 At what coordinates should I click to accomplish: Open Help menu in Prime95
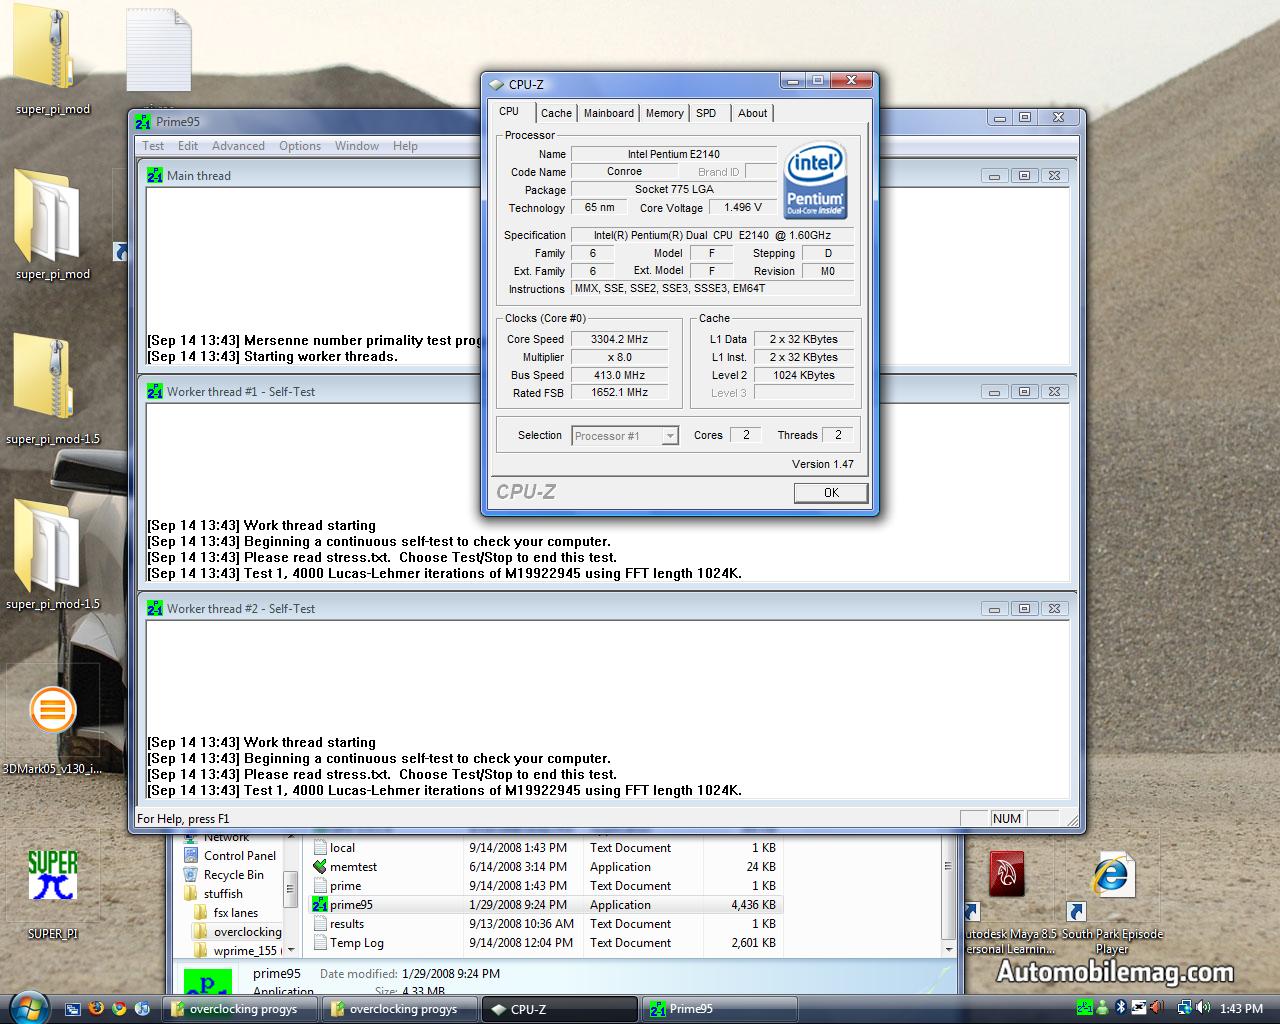pyautogui.click(x=405, y=146)
